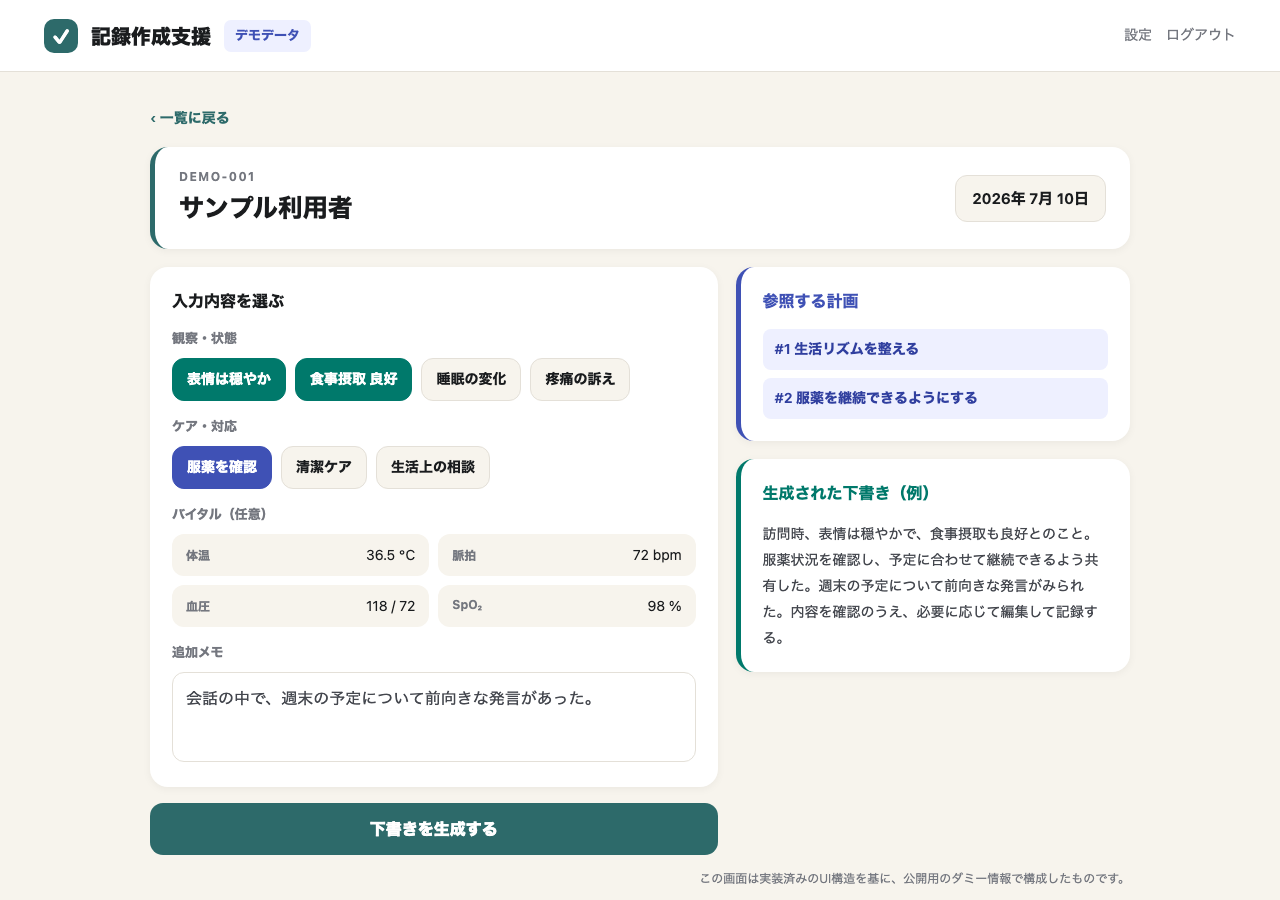The width and height of the screenshot is (1280, 900).
Task: Click the ケア・対応 section label
Action: 204,426
